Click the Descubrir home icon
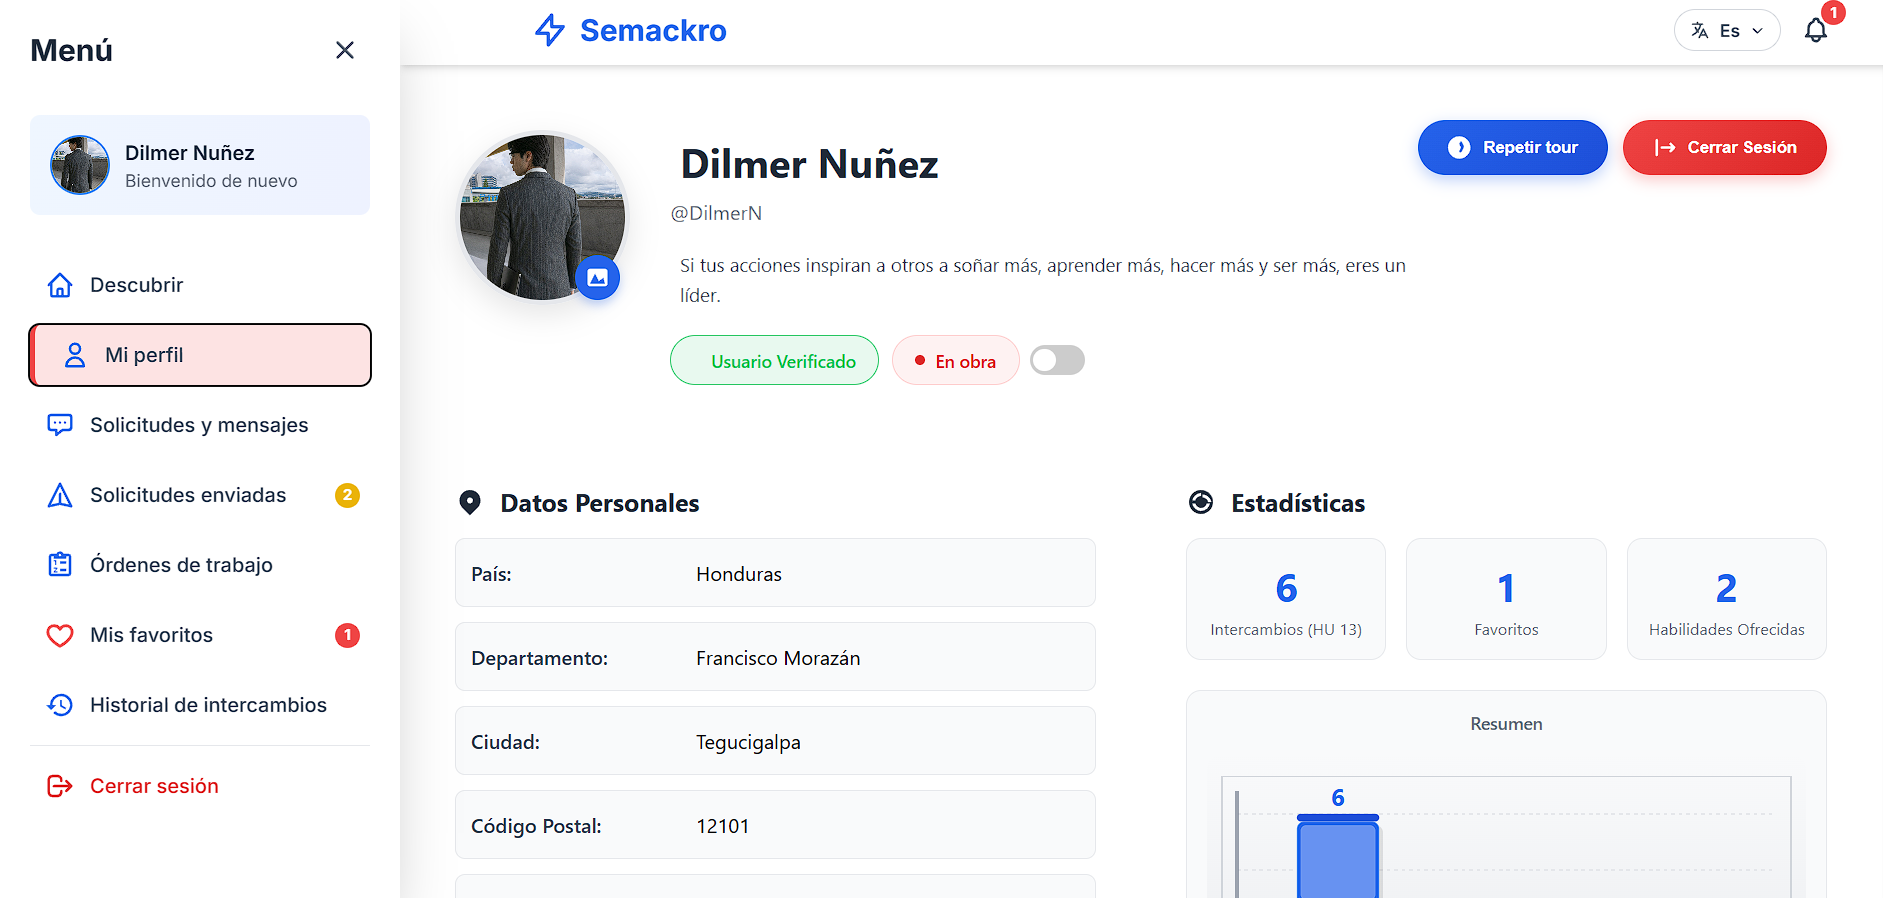 (x=60, y=285)
